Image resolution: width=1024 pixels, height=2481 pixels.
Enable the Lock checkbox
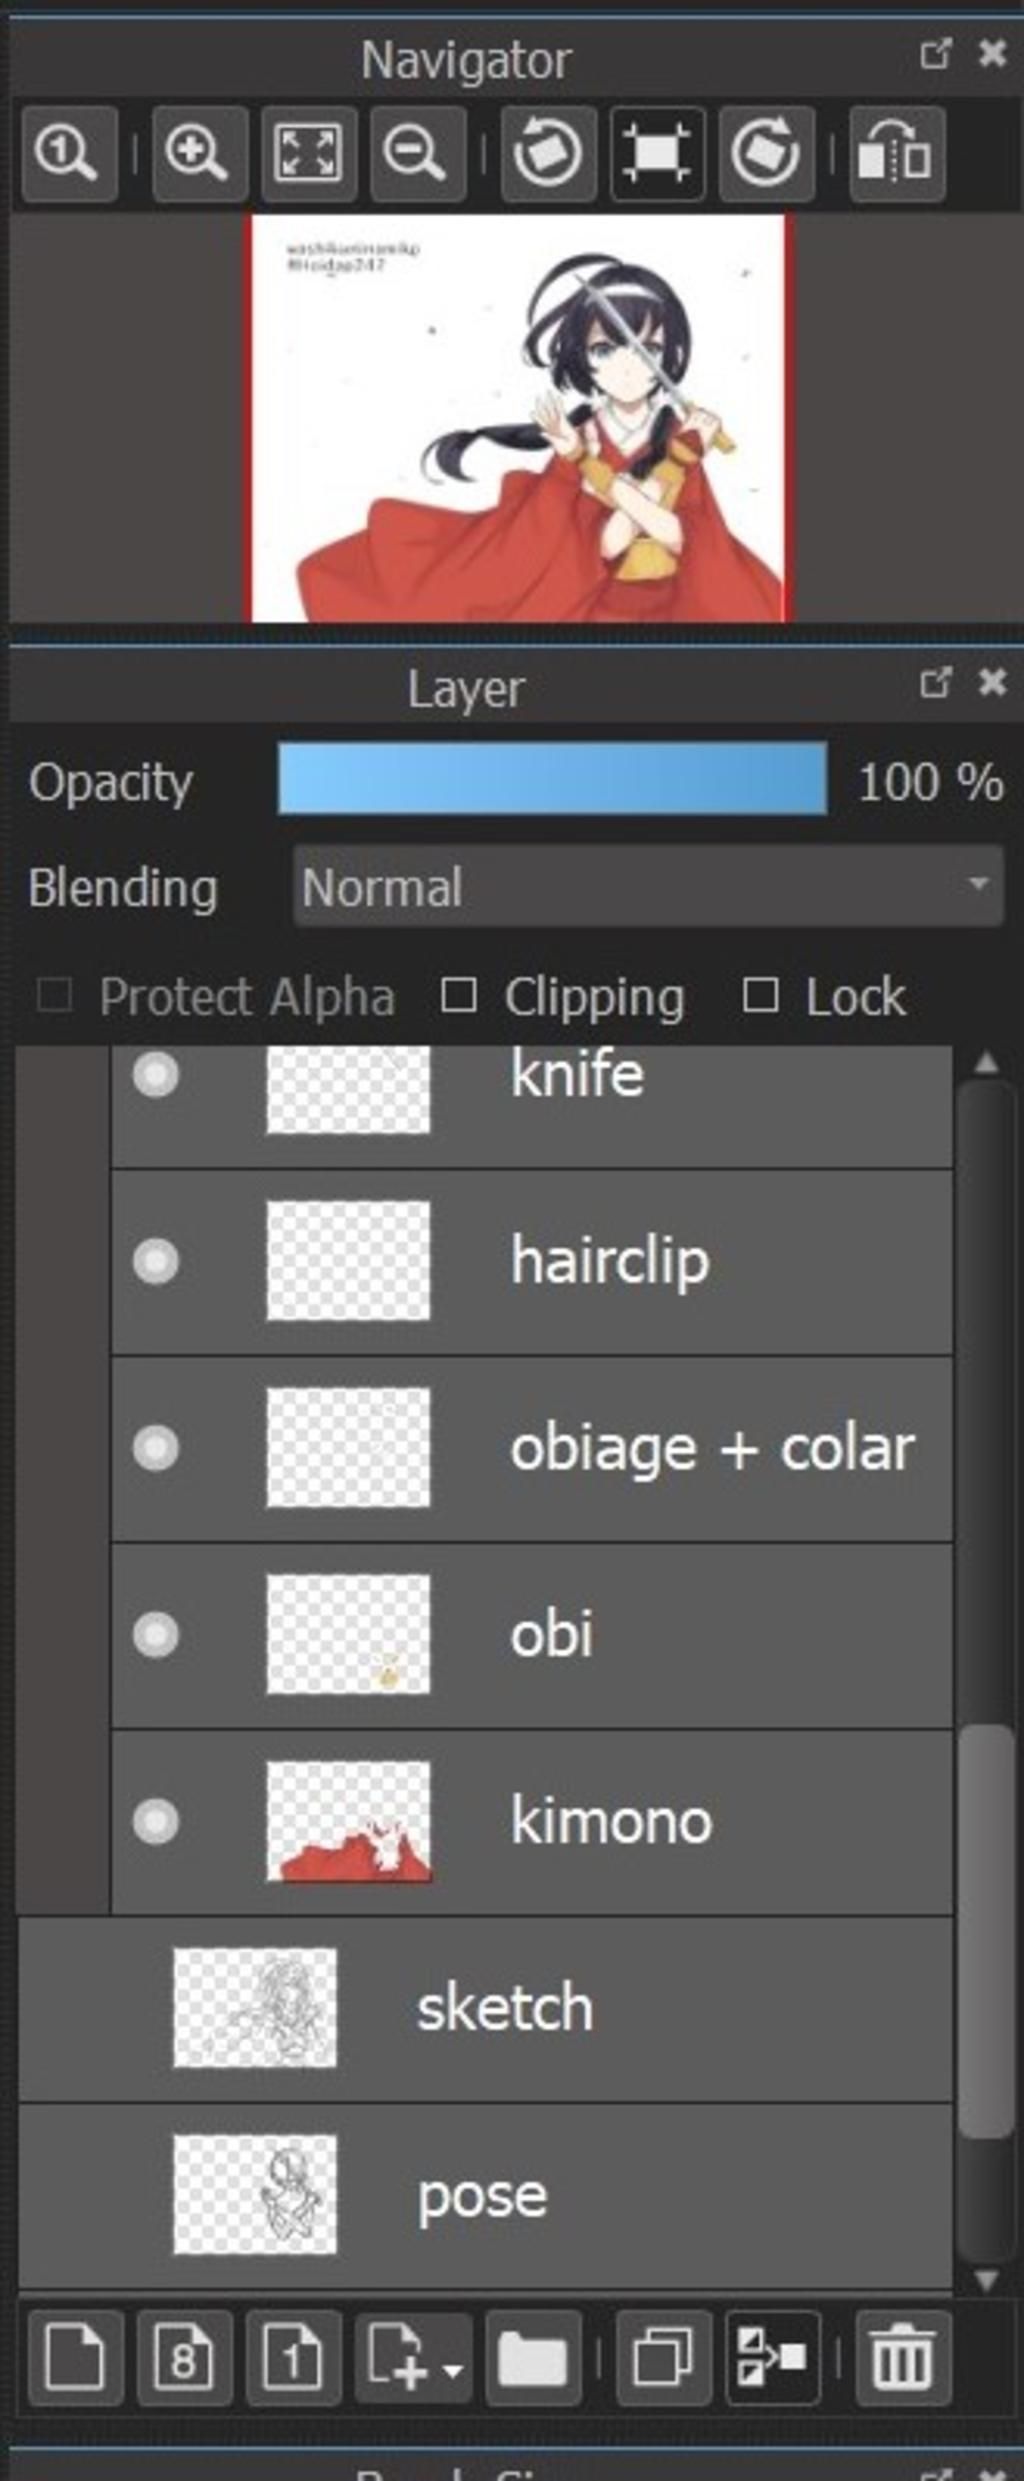[x=761, y=995]
